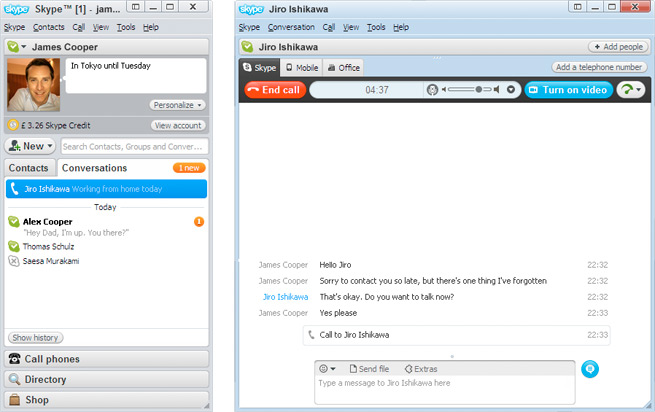Select the Jiro Ishikawa active conversation row

tap(107, 189)
